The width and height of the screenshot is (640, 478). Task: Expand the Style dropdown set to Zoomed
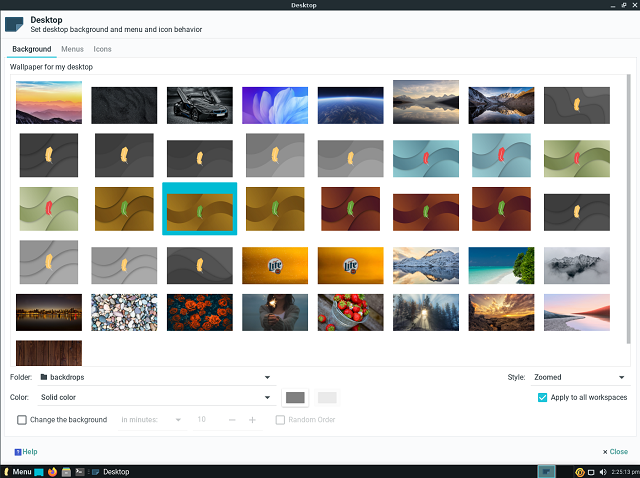579,377
